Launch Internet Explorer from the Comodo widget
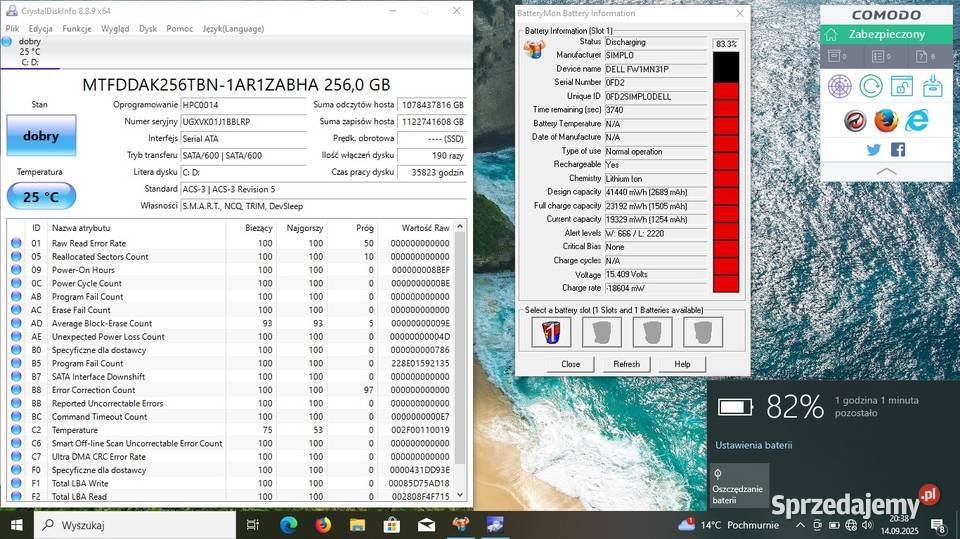This screenshot has height=539, width=960. tap(916, 121)
